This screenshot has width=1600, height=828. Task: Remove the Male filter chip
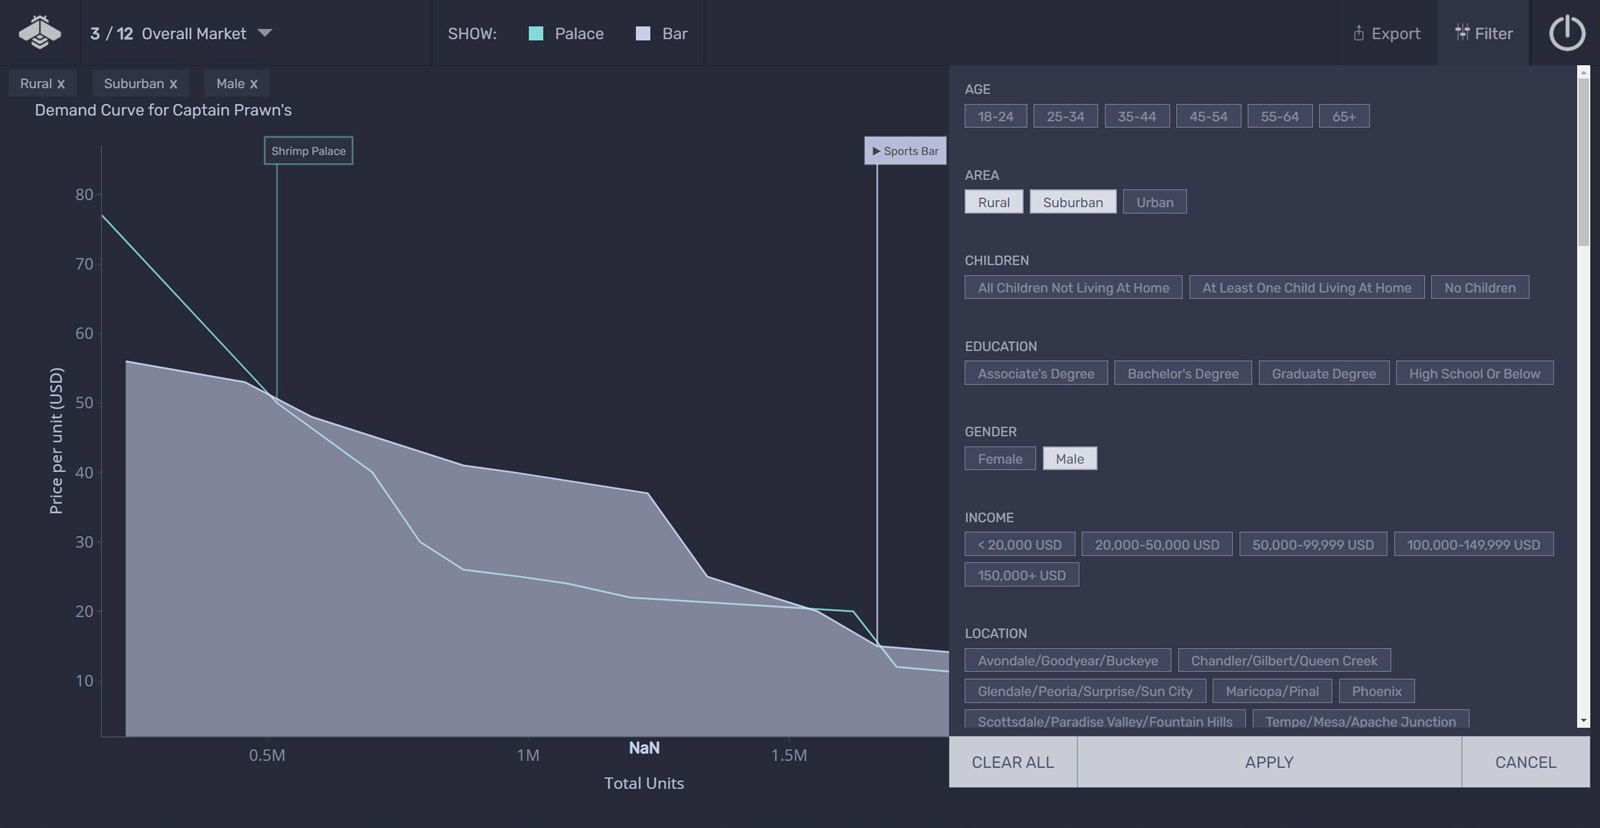pos(254,84)
